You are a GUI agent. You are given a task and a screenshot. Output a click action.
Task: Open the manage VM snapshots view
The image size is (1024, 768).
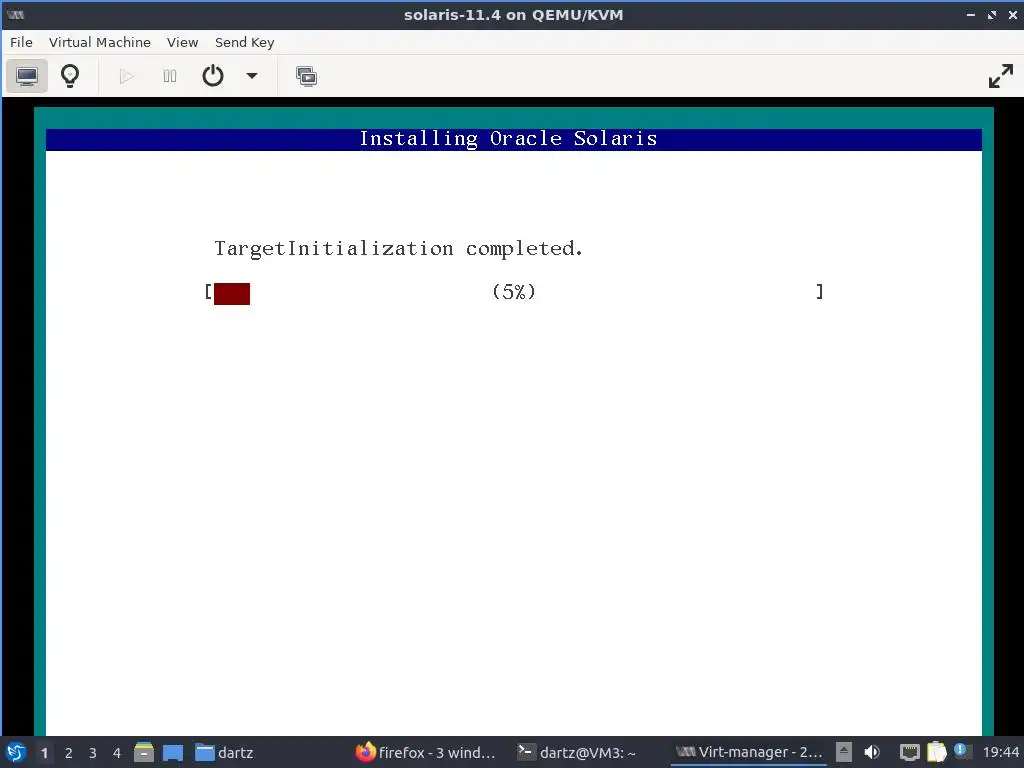coord(306,76)
